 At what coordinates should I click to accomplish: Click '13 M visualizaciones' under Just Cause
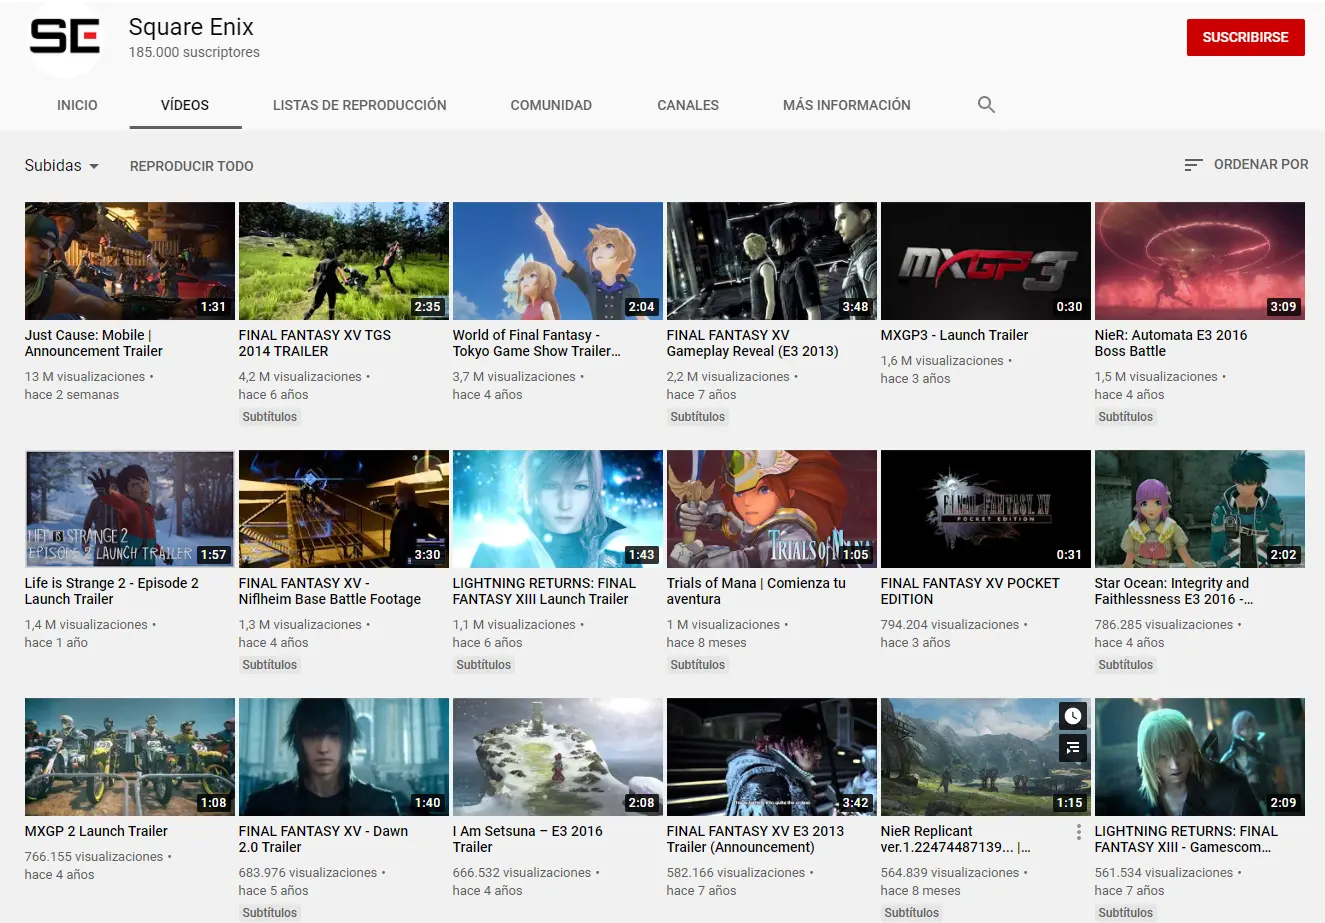pyautogui.click(x=85, y=377)
